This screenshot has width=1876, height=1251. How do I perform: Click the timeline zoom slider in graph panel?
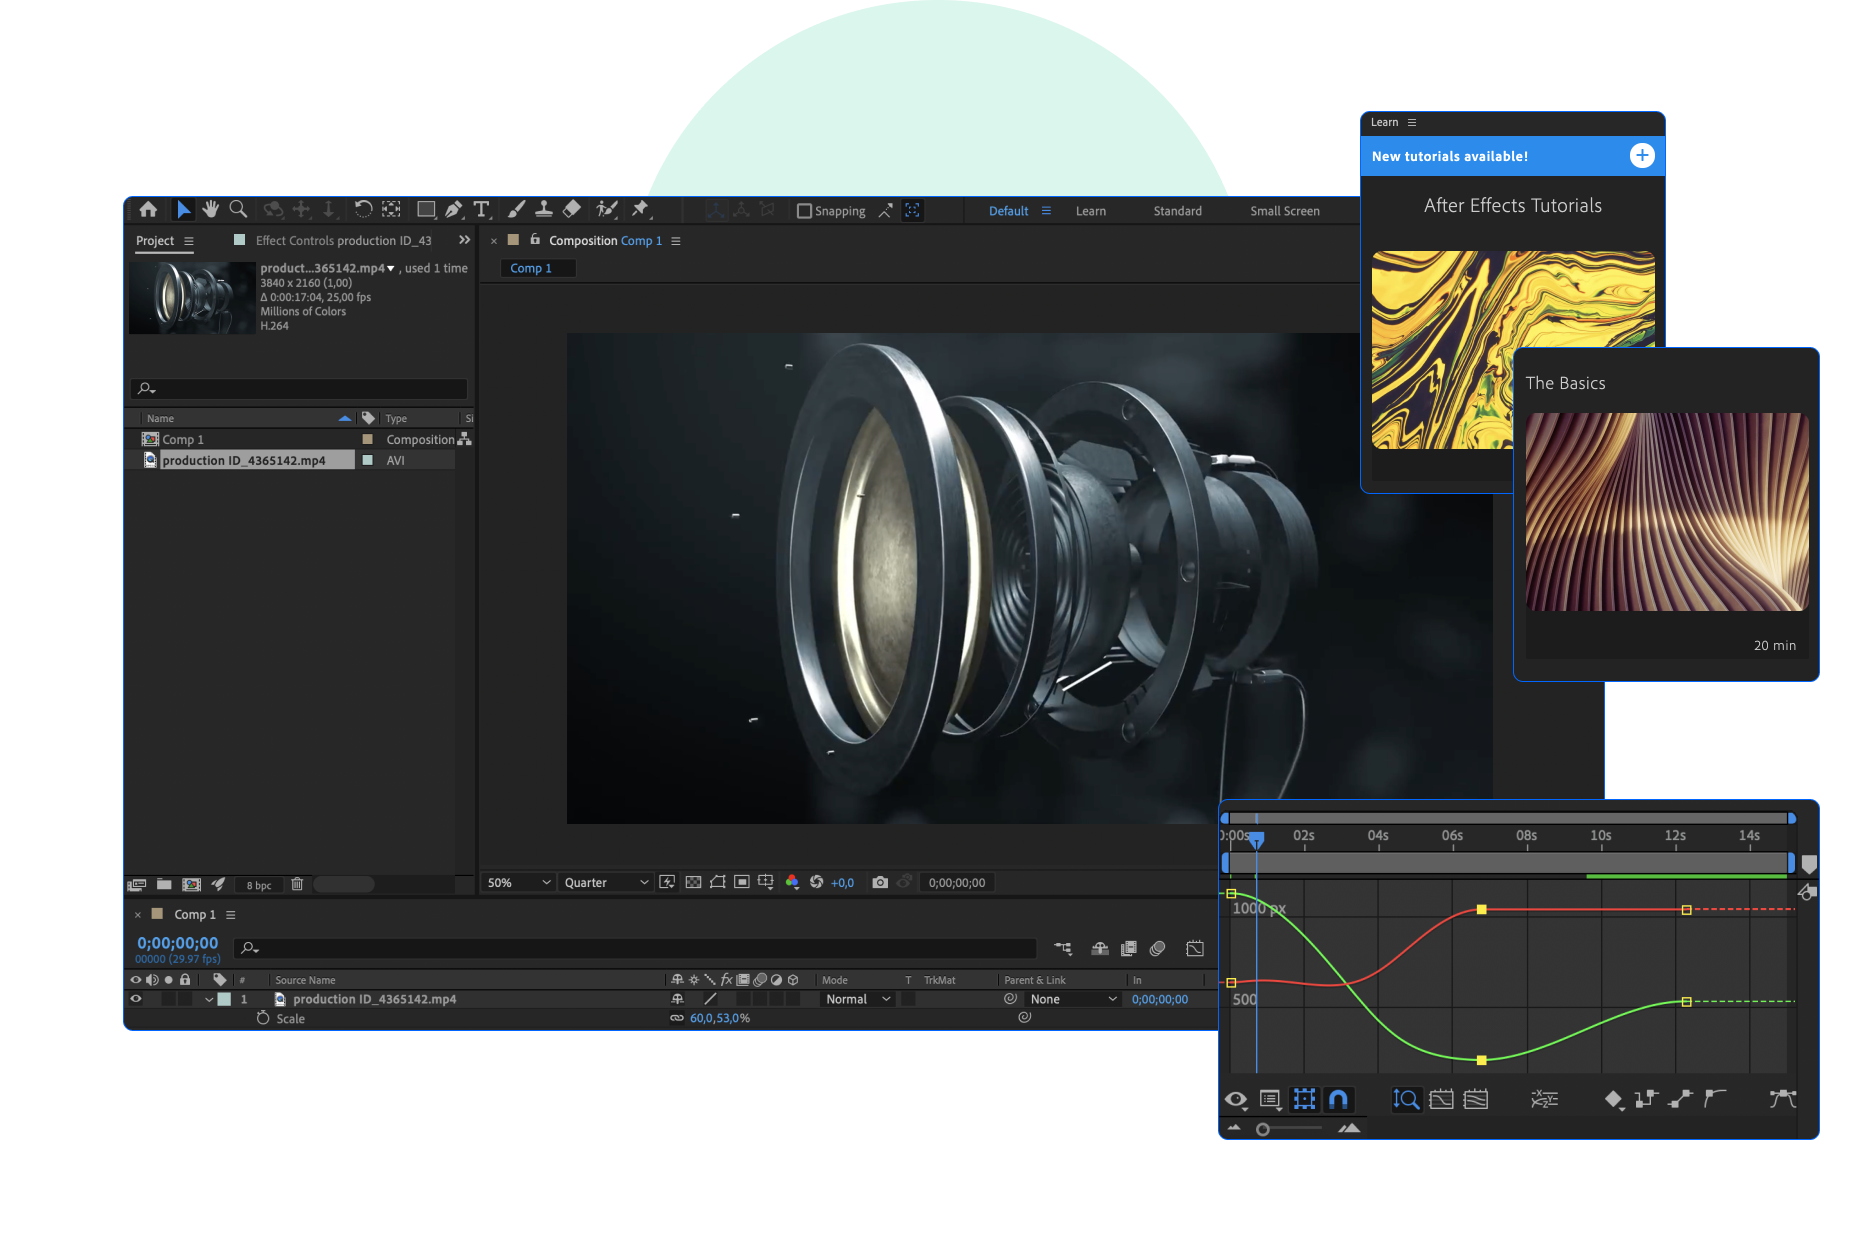[x=1290, y=1129]
